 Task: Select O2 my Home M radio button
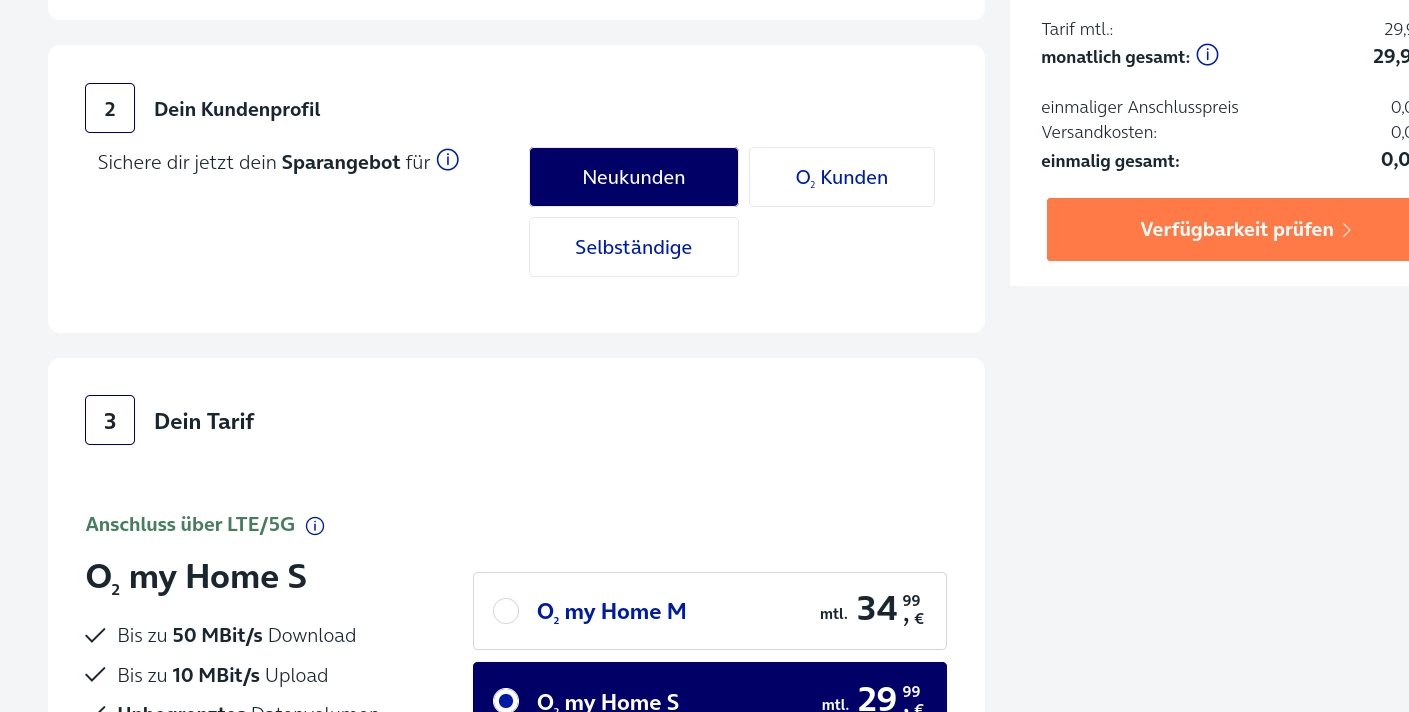pos(506,611)
